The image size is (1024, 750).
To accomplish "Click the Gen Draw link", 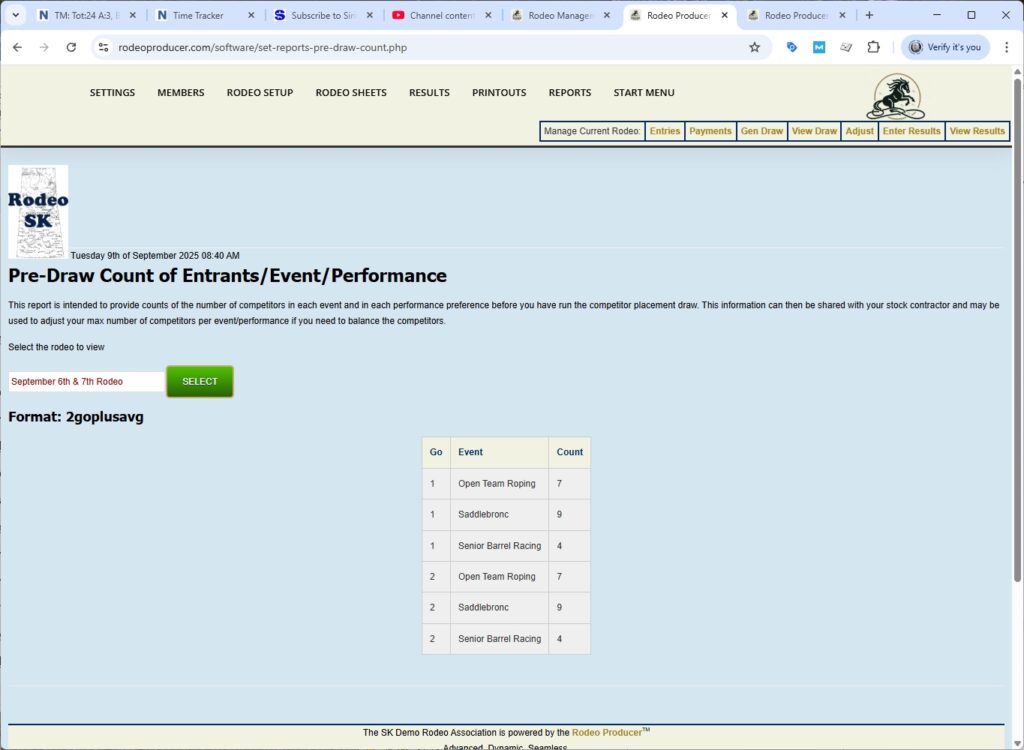I will pos(761,131).
